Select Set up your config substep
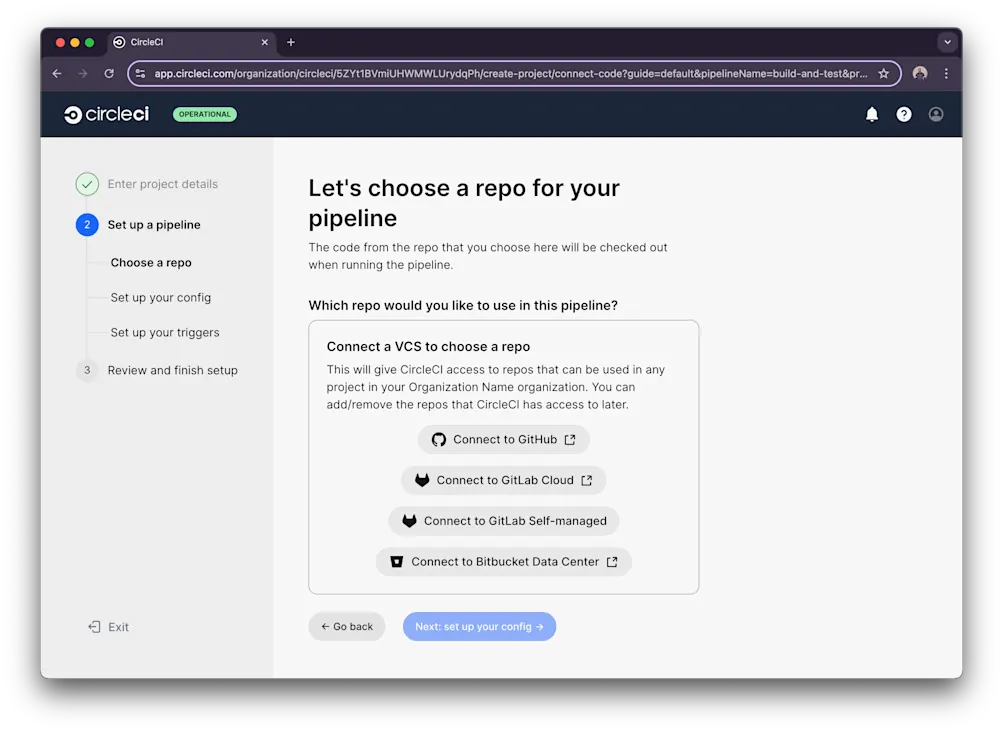Image resolution: width=1003 pixels, height=732 pixels. click(x=161, y=298)
